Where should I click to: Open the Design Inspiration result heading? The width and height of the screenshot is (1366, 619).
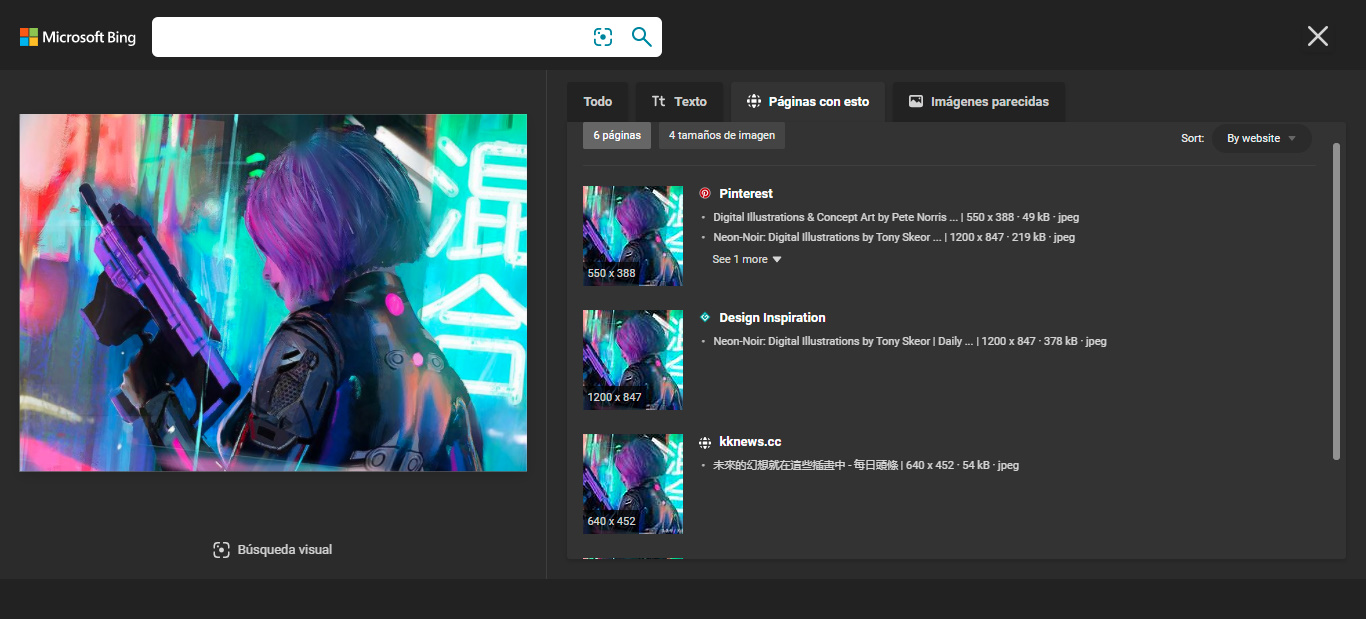coord(772,318)
